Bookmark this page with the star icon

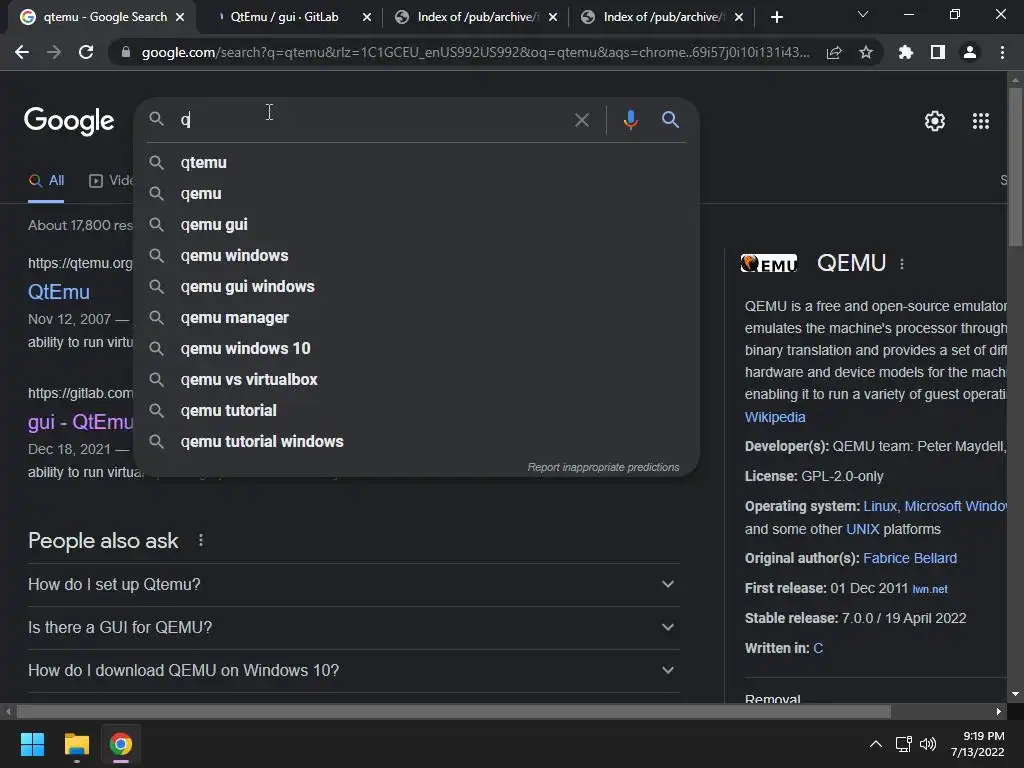pyautogui.click(x=866, y=52)
